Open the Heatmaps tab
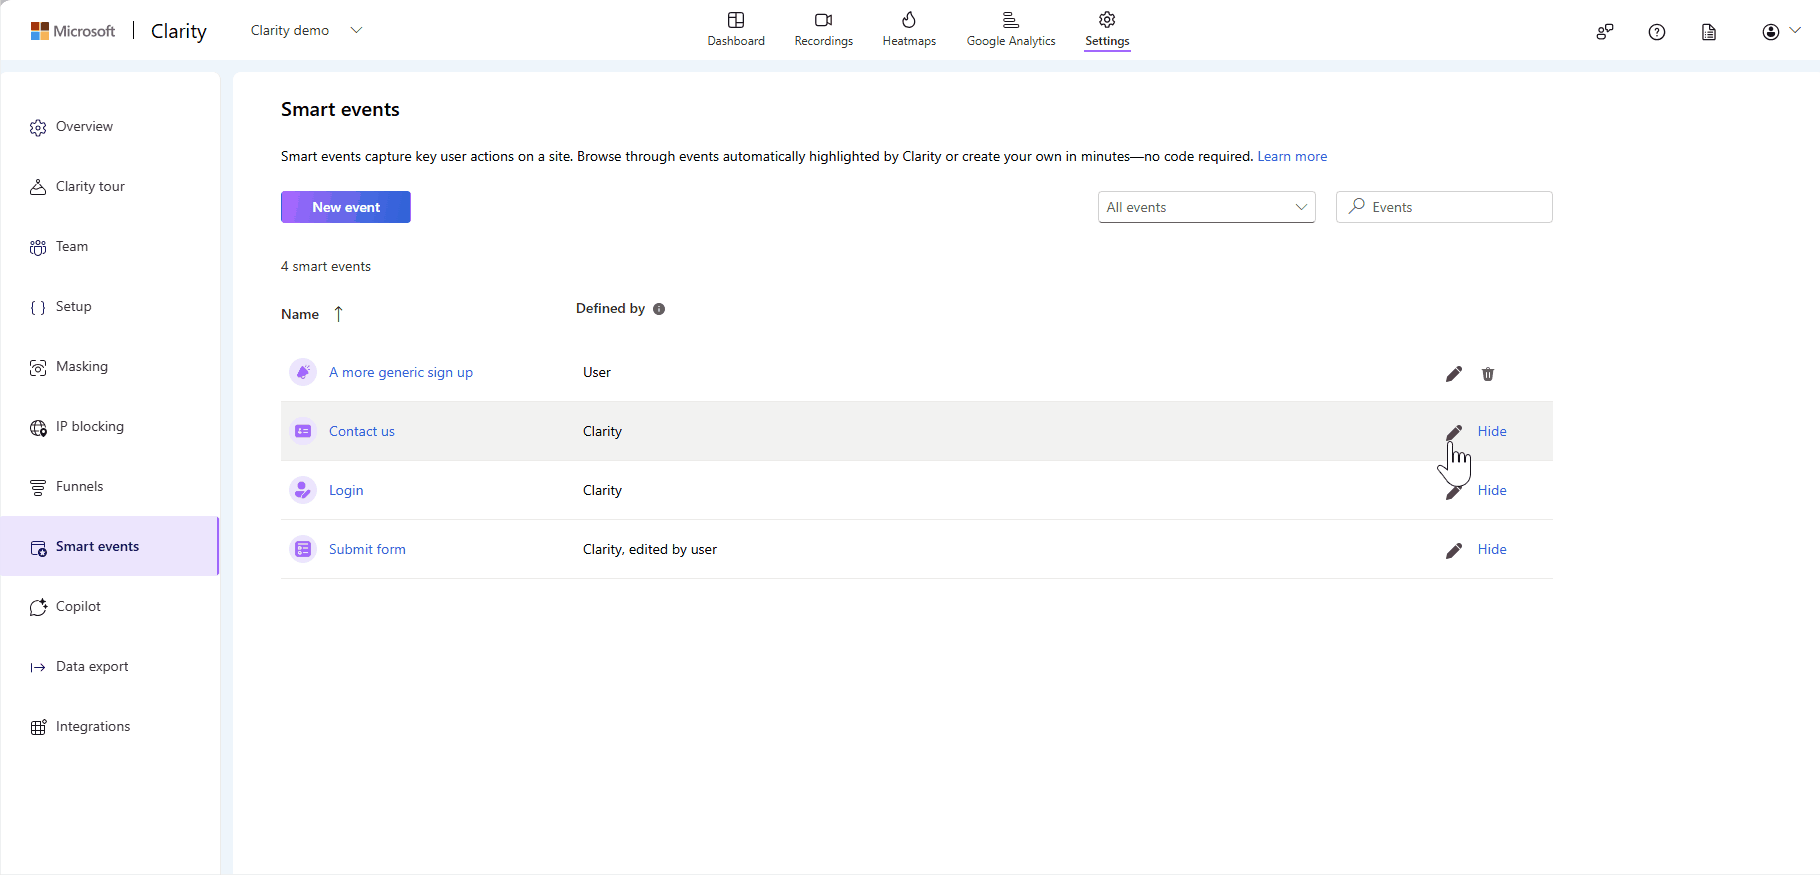1820x875 pixels. point(909,30)
